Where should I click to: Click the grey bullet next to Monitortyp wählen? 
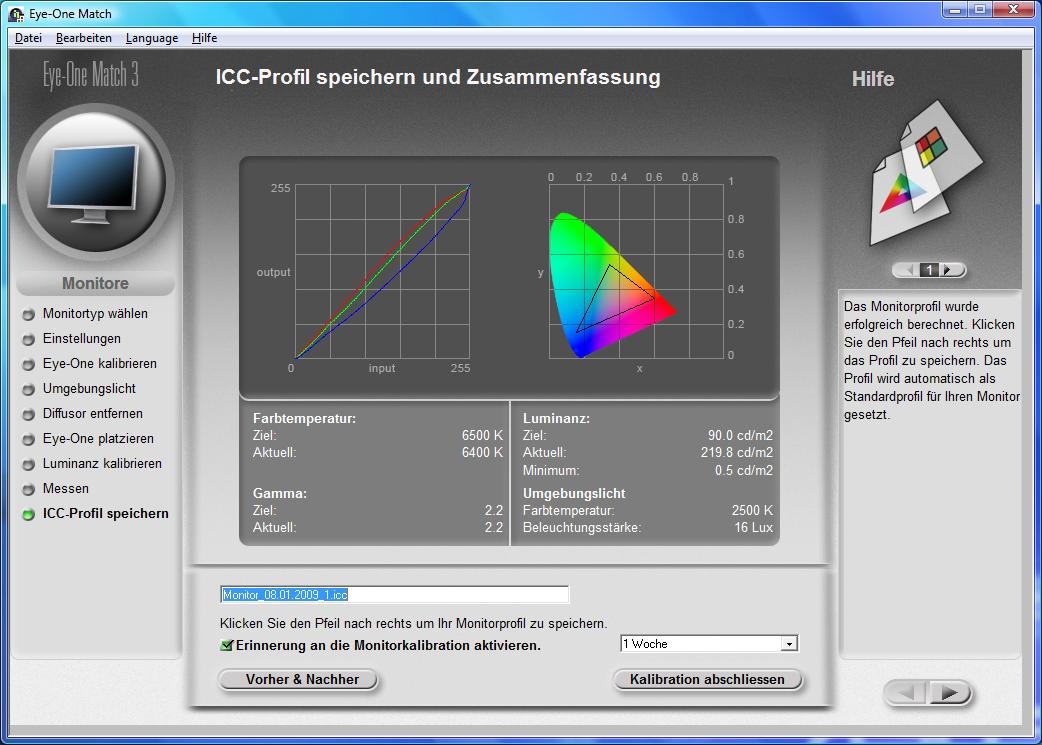(29, 314)
